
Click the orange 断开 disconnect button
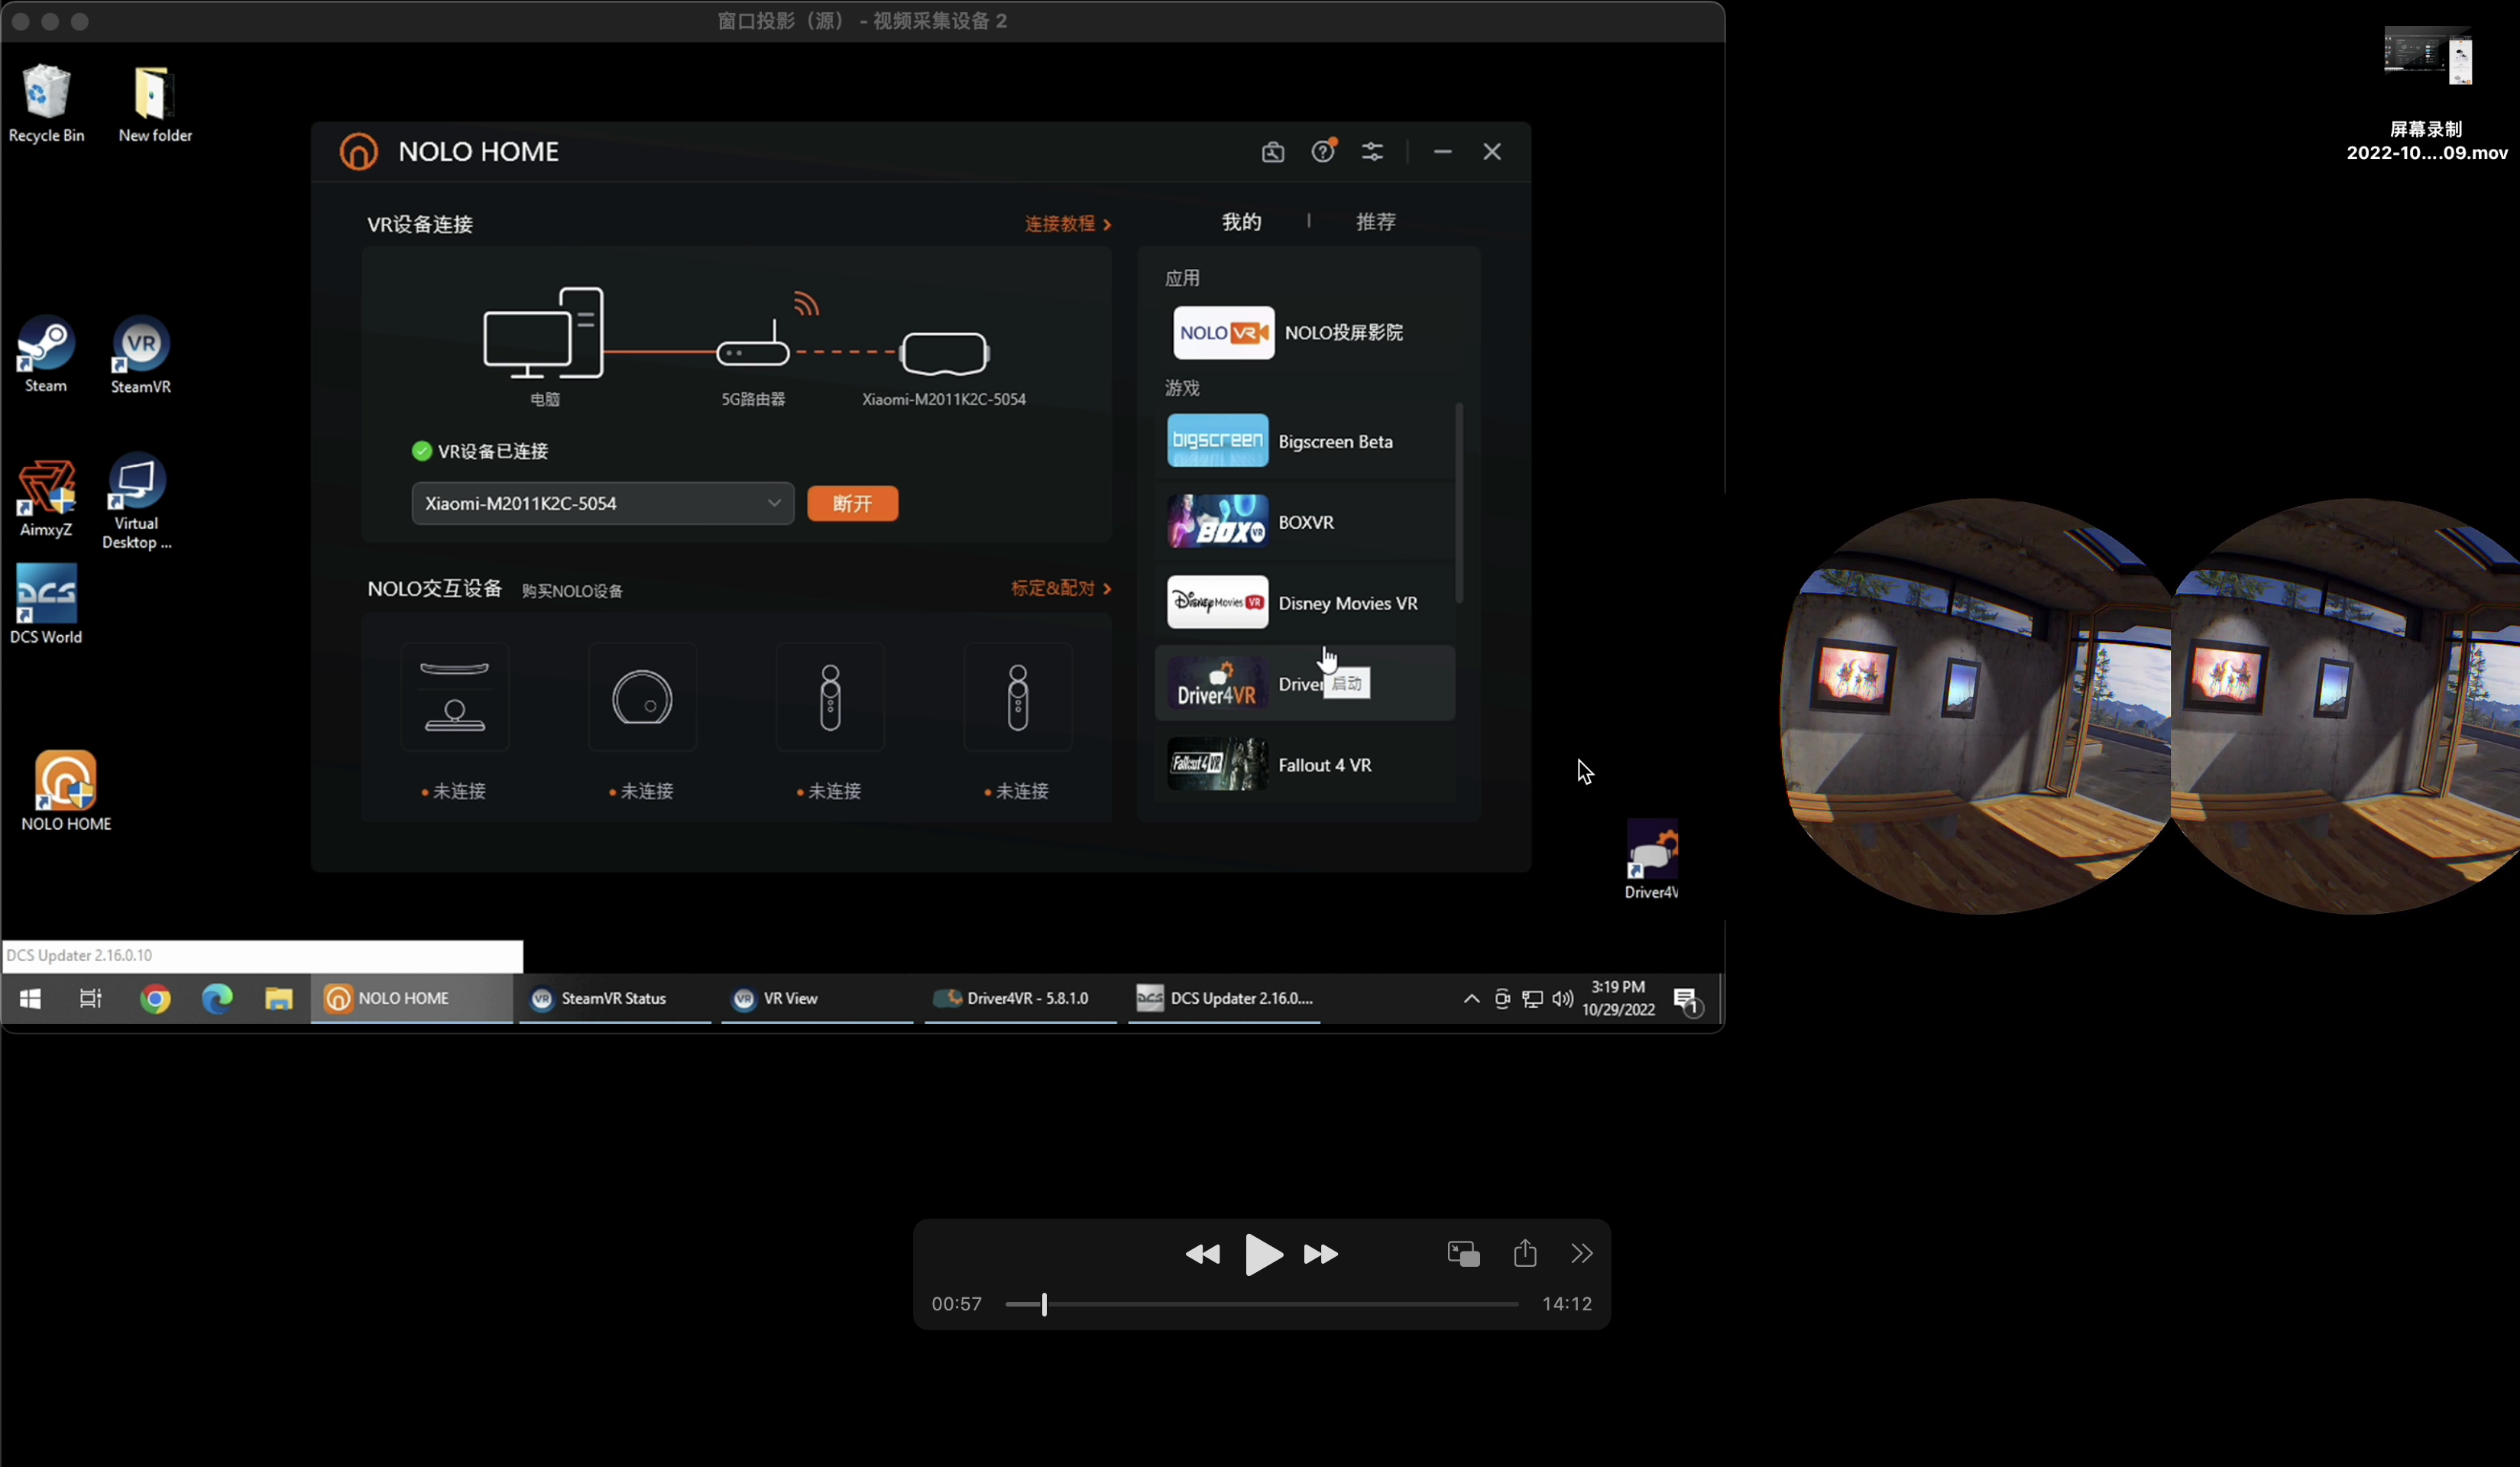pyautogui.click(x=853, y=503)
